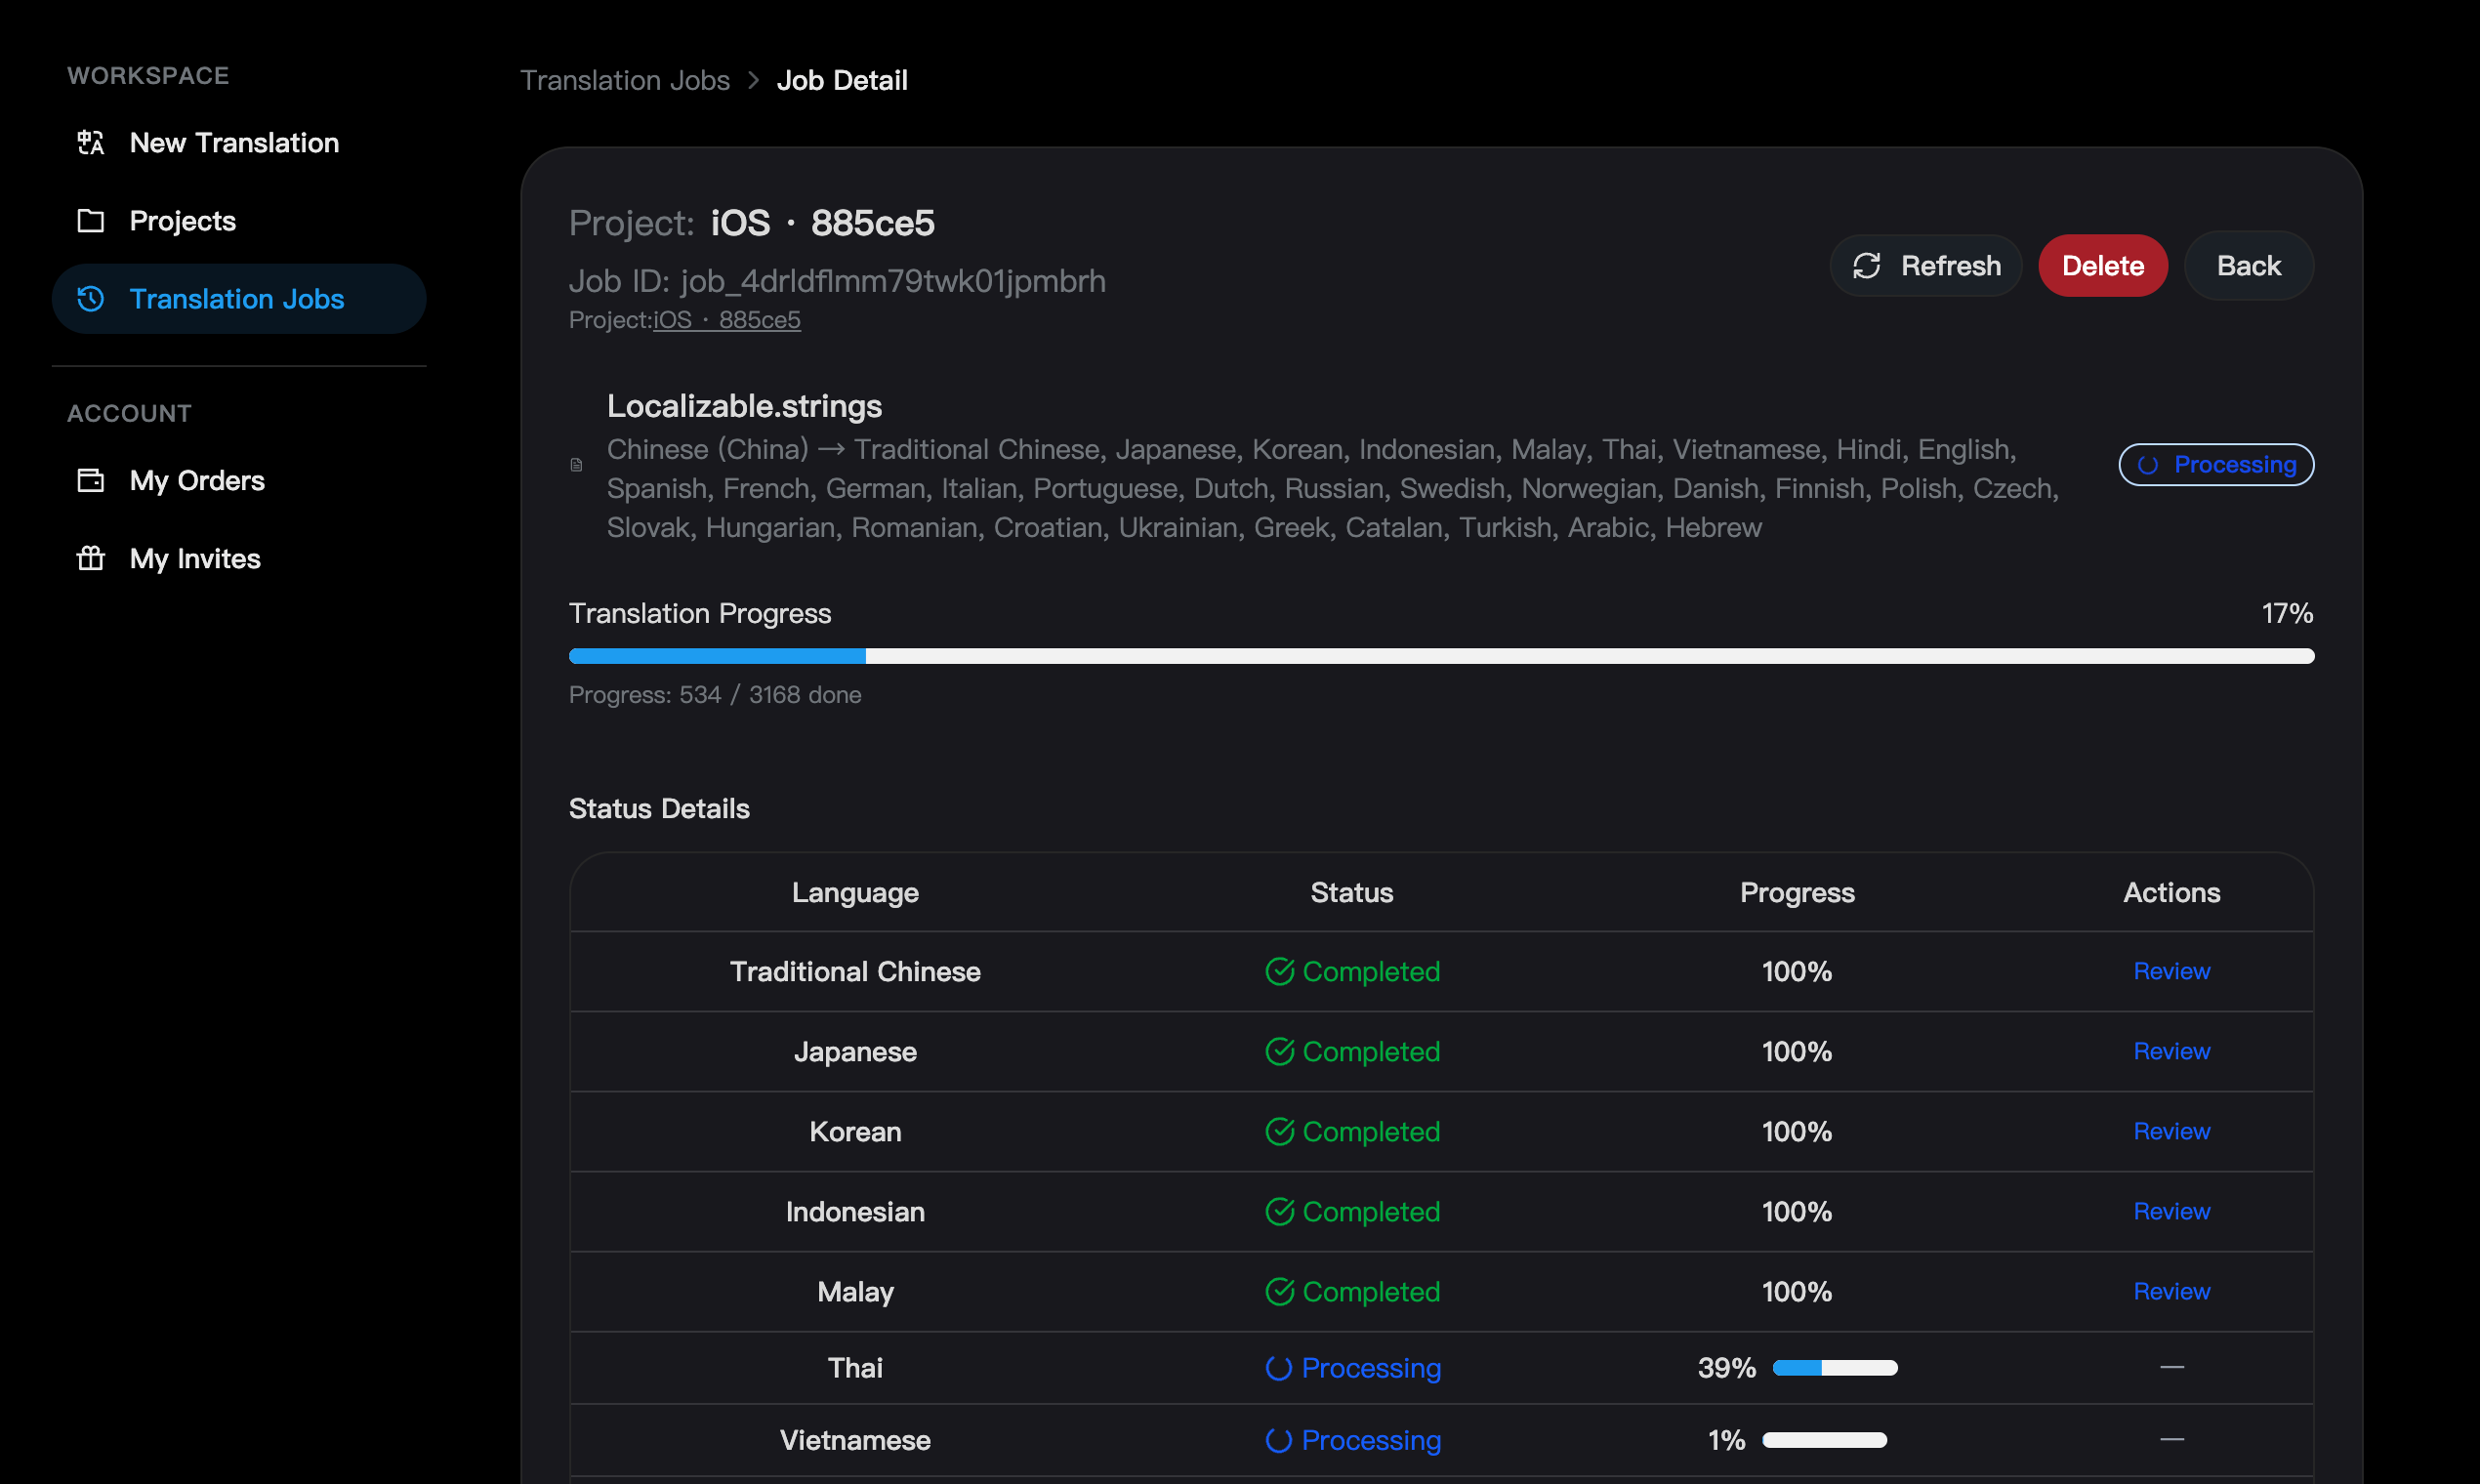Image resolution: width=2480 pixels, height=1484 pixels.
Task: Review the Japanese translation
Action: tap(2171, 1052)
